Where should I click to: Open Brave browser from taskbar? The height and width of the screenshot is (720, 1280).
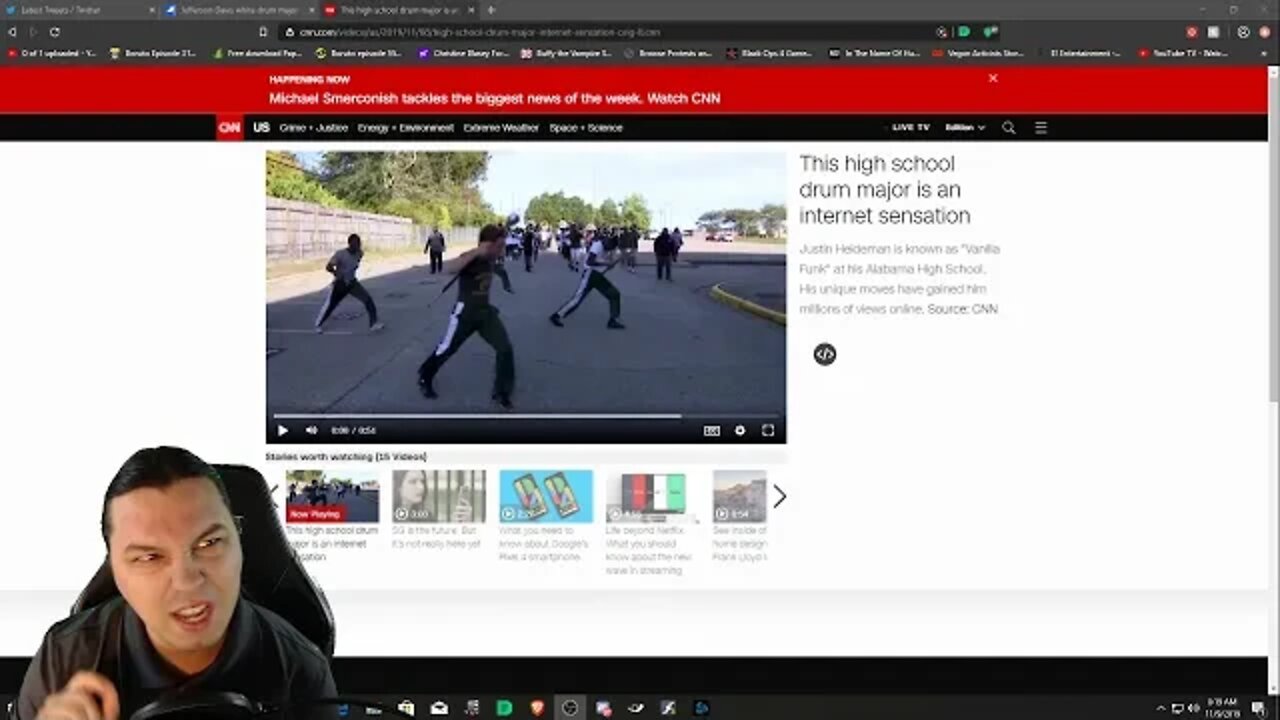537,708
